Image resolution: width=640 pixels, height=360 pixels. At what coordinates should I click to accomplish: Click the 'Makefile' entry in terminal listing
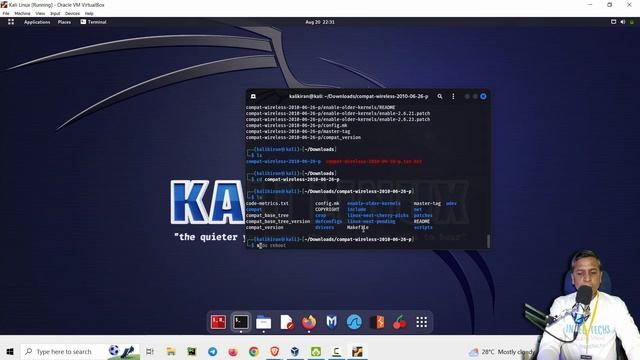(x=358, y=227)
